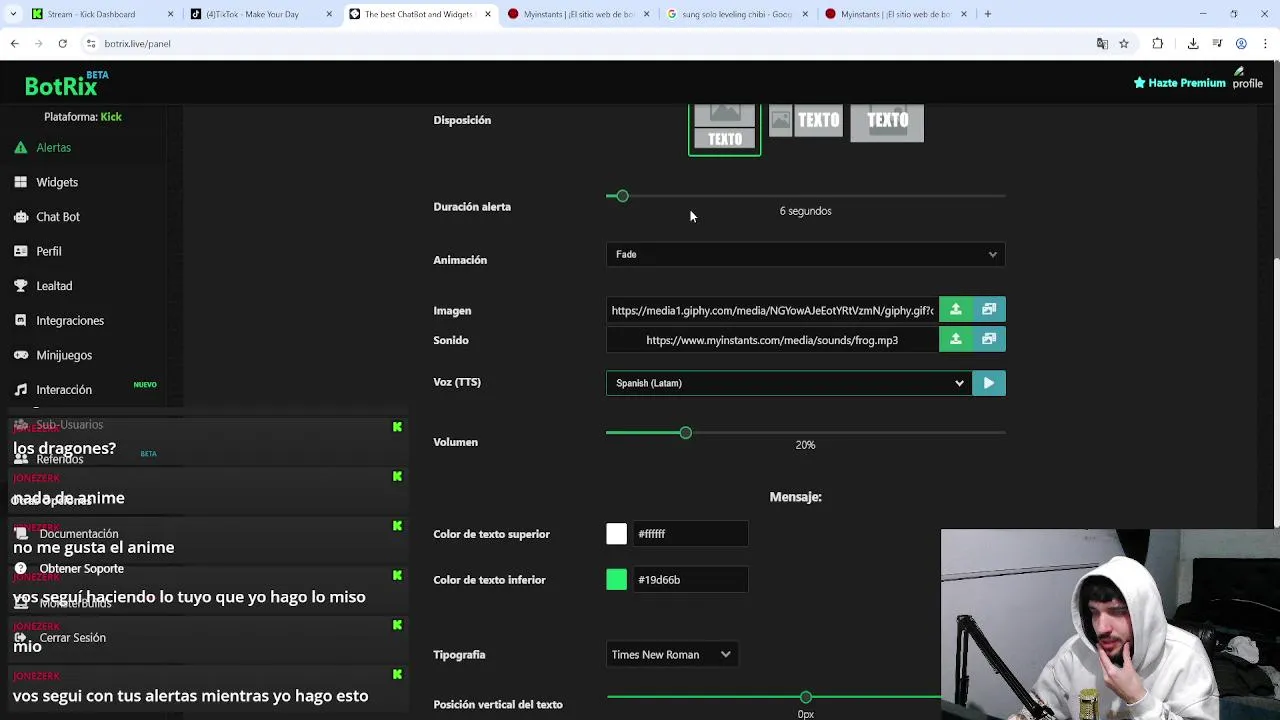Click the 6 segundos duration value
Screen dimensions: 1280x720
click(x=805, y=211)
